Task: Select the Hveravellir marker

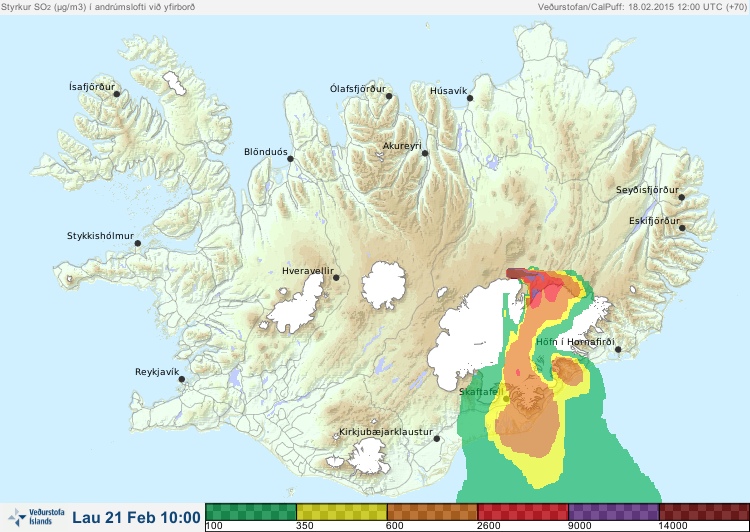Action: pyautogui.click(x=336, y=277)
